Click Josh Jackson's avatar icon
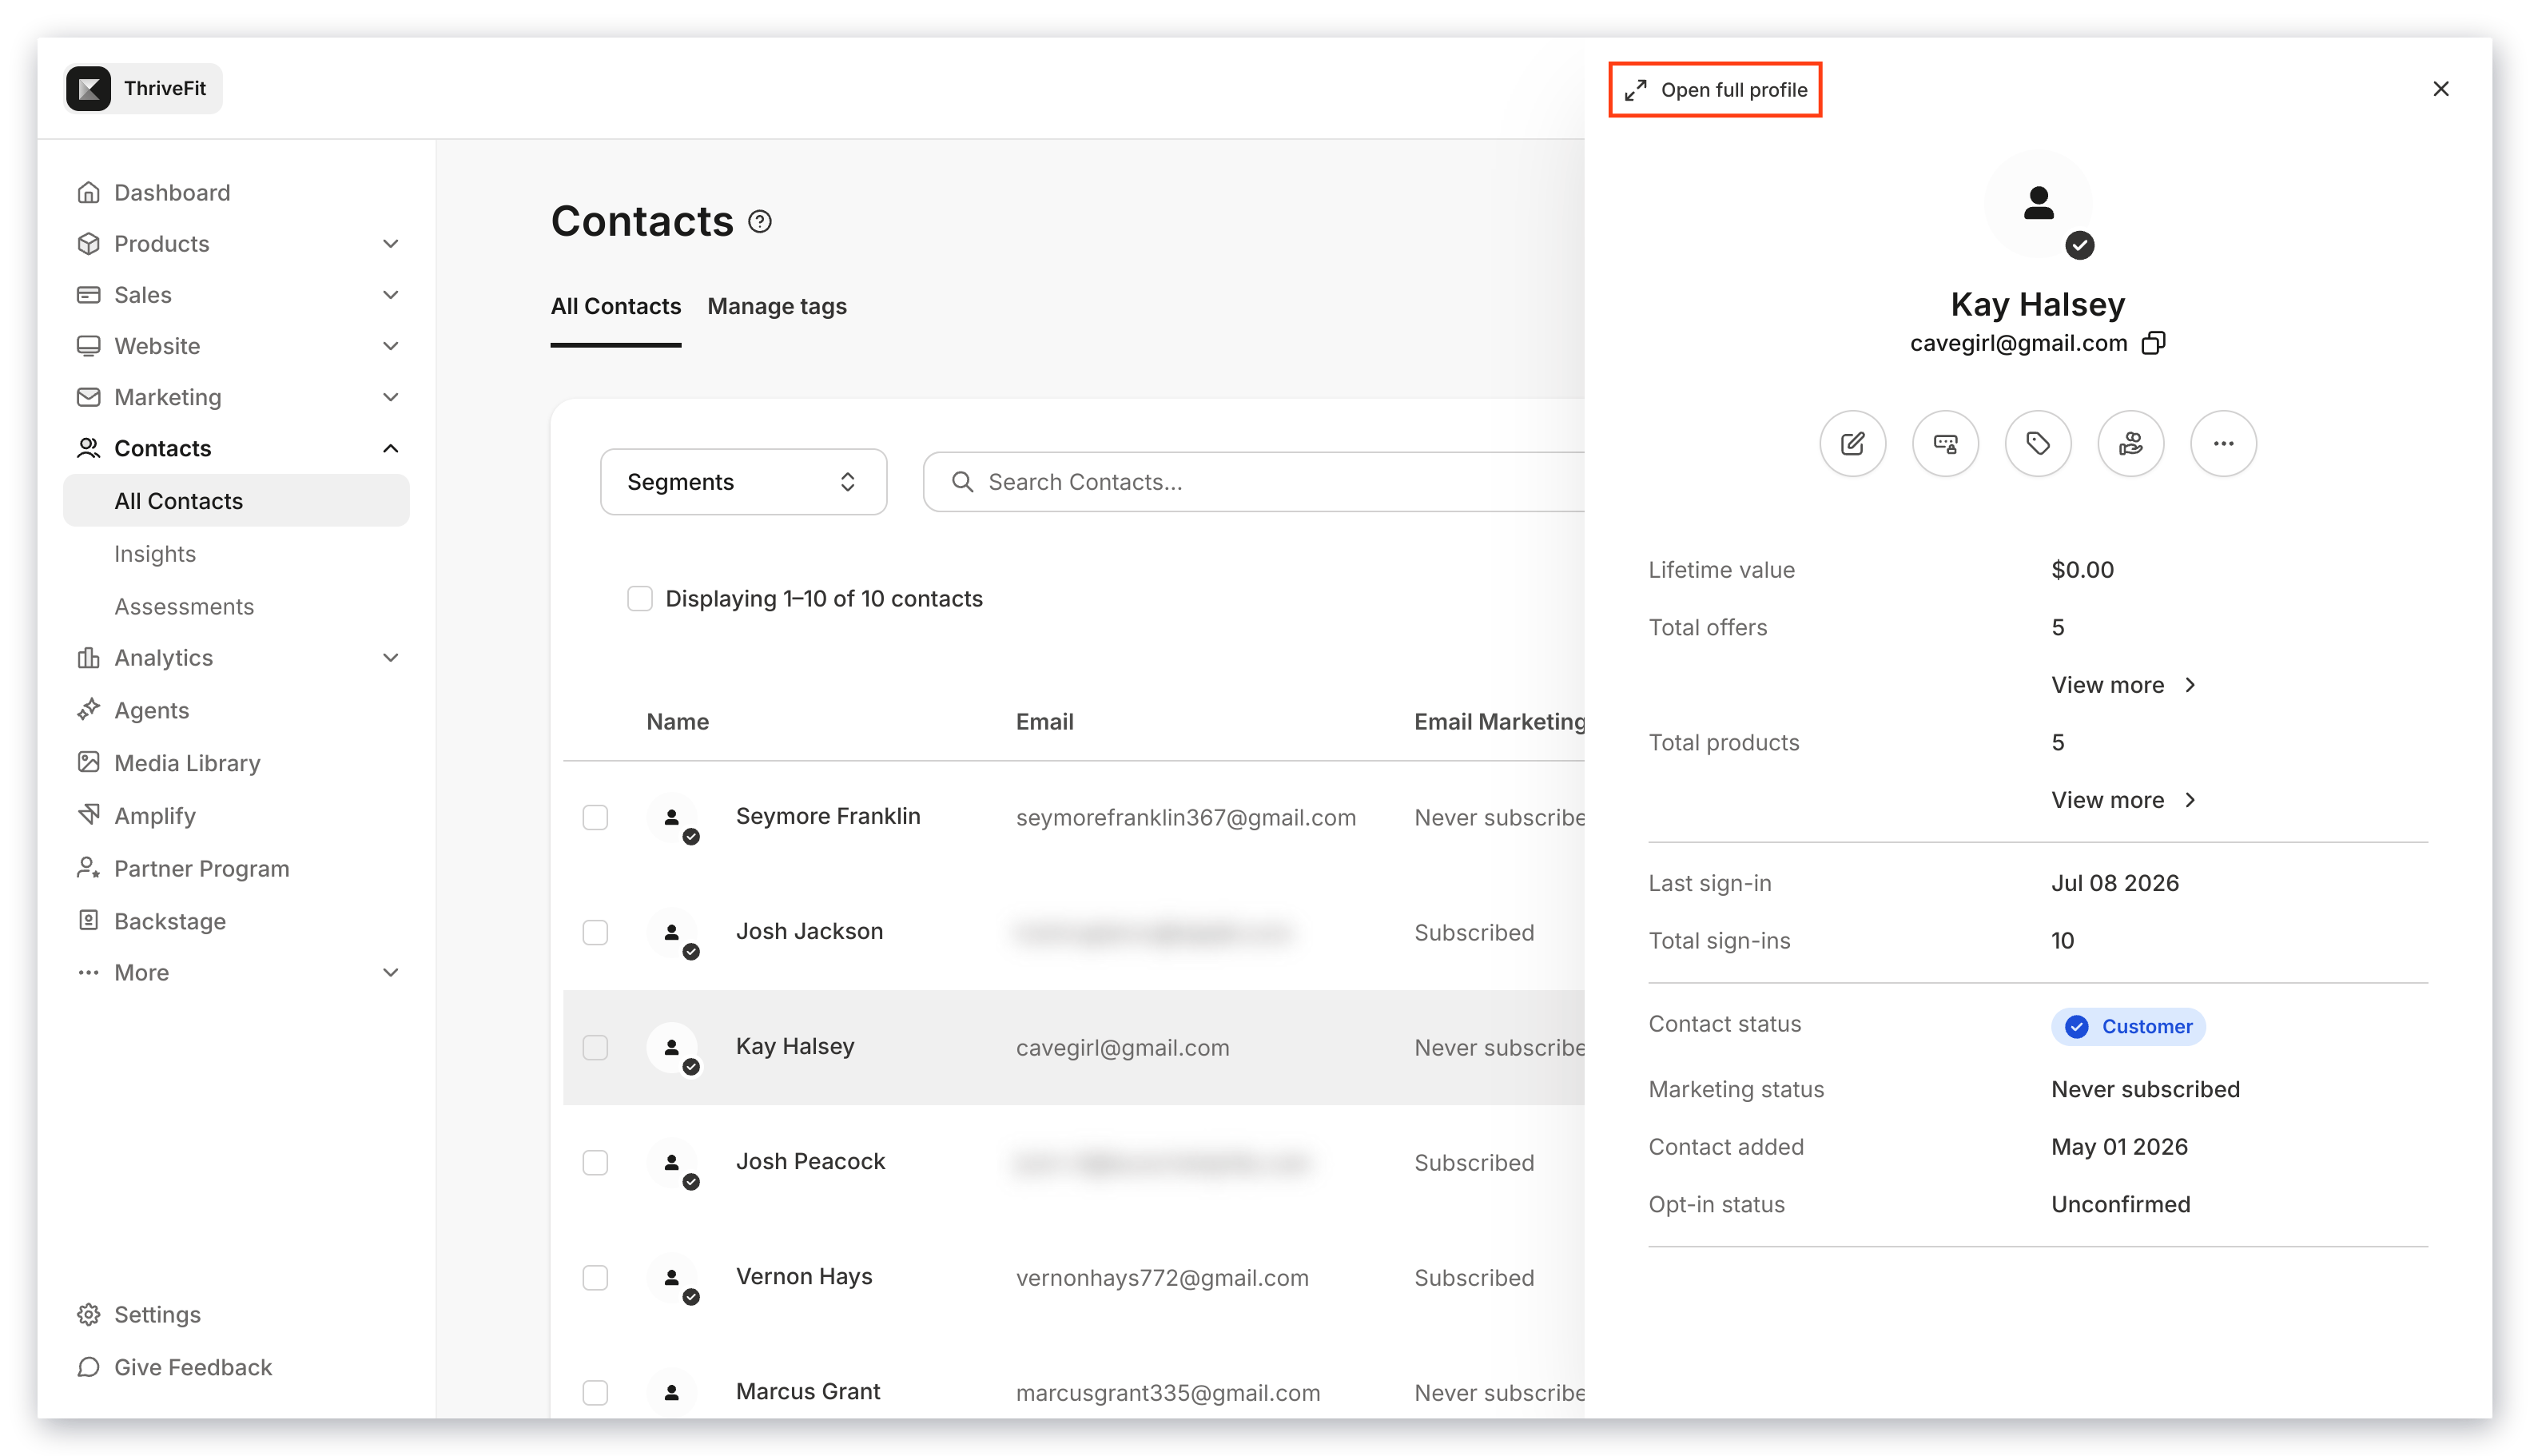The height and width of the screenshot is (1456, 2530). pos(672,933)
